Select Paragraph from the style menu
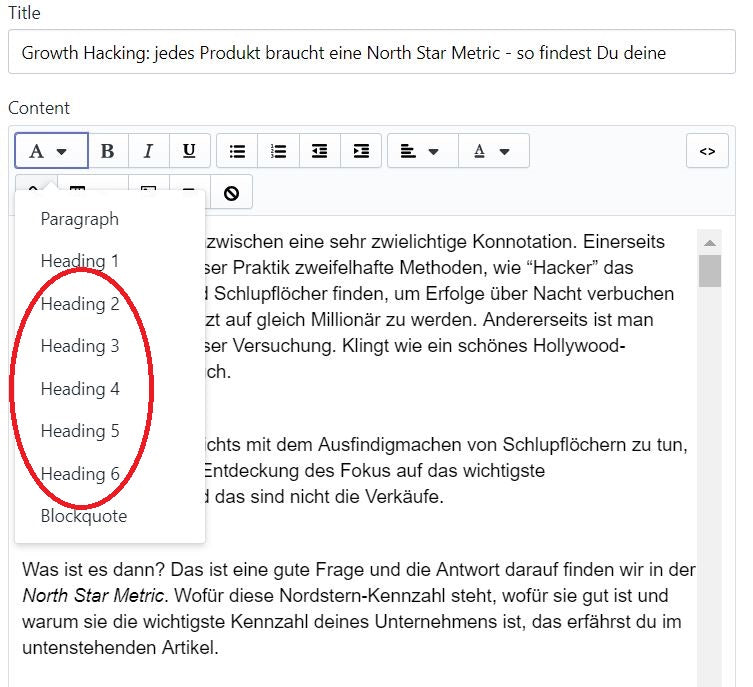This screenshot has height=687, width=753. [x=80, y=219]
